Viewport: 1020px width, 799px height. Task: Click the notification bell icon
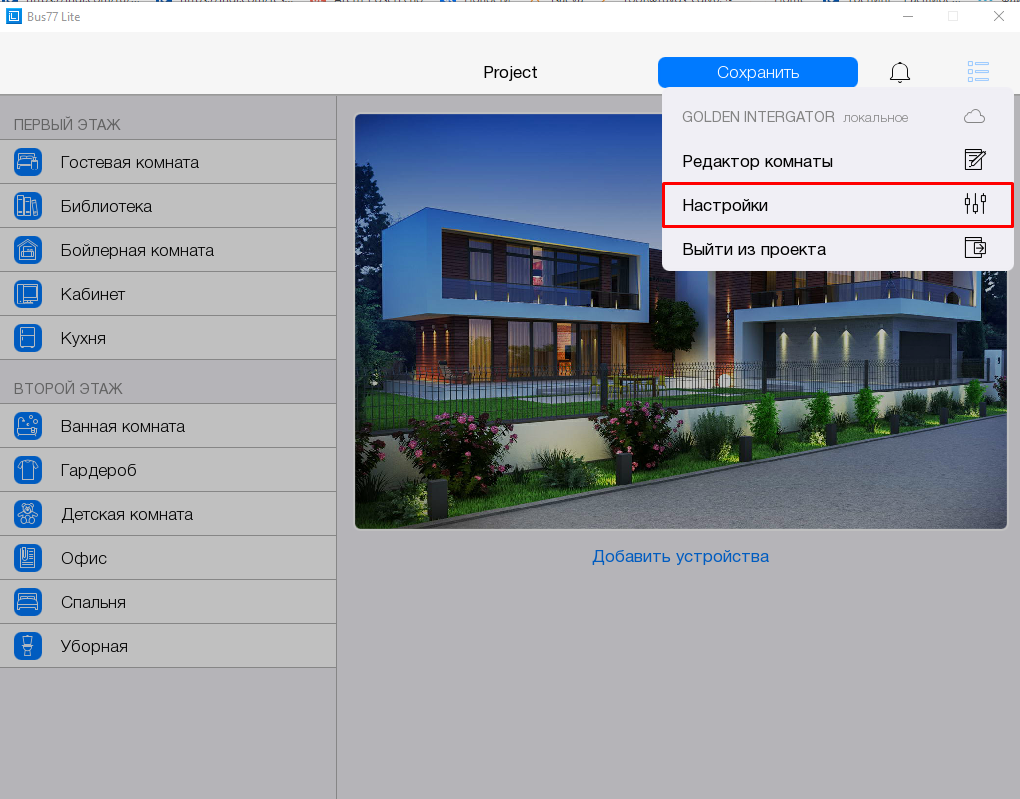pos(900,72)
